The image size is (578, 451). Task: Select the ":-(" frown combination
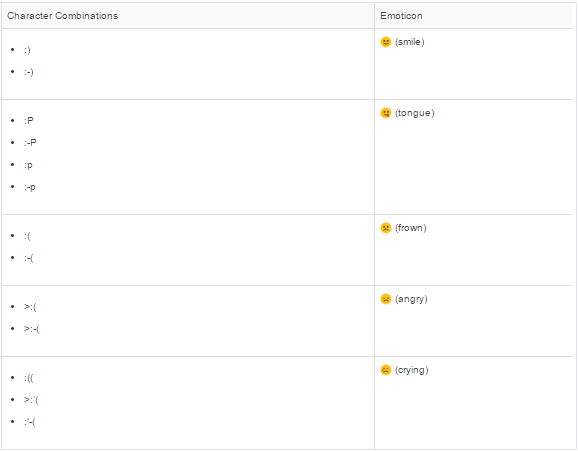pyautogui.click(x=29, y=258)
